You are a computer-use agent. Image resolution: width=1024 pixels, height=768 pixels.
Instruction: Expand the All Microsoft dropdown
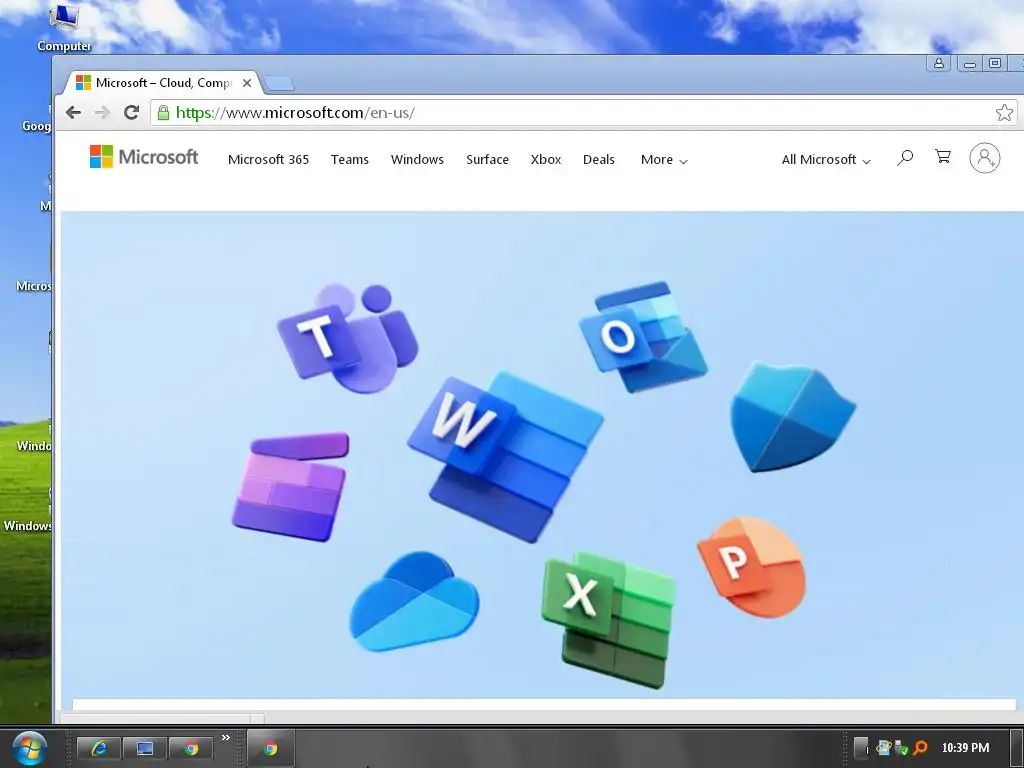[826, 159]
